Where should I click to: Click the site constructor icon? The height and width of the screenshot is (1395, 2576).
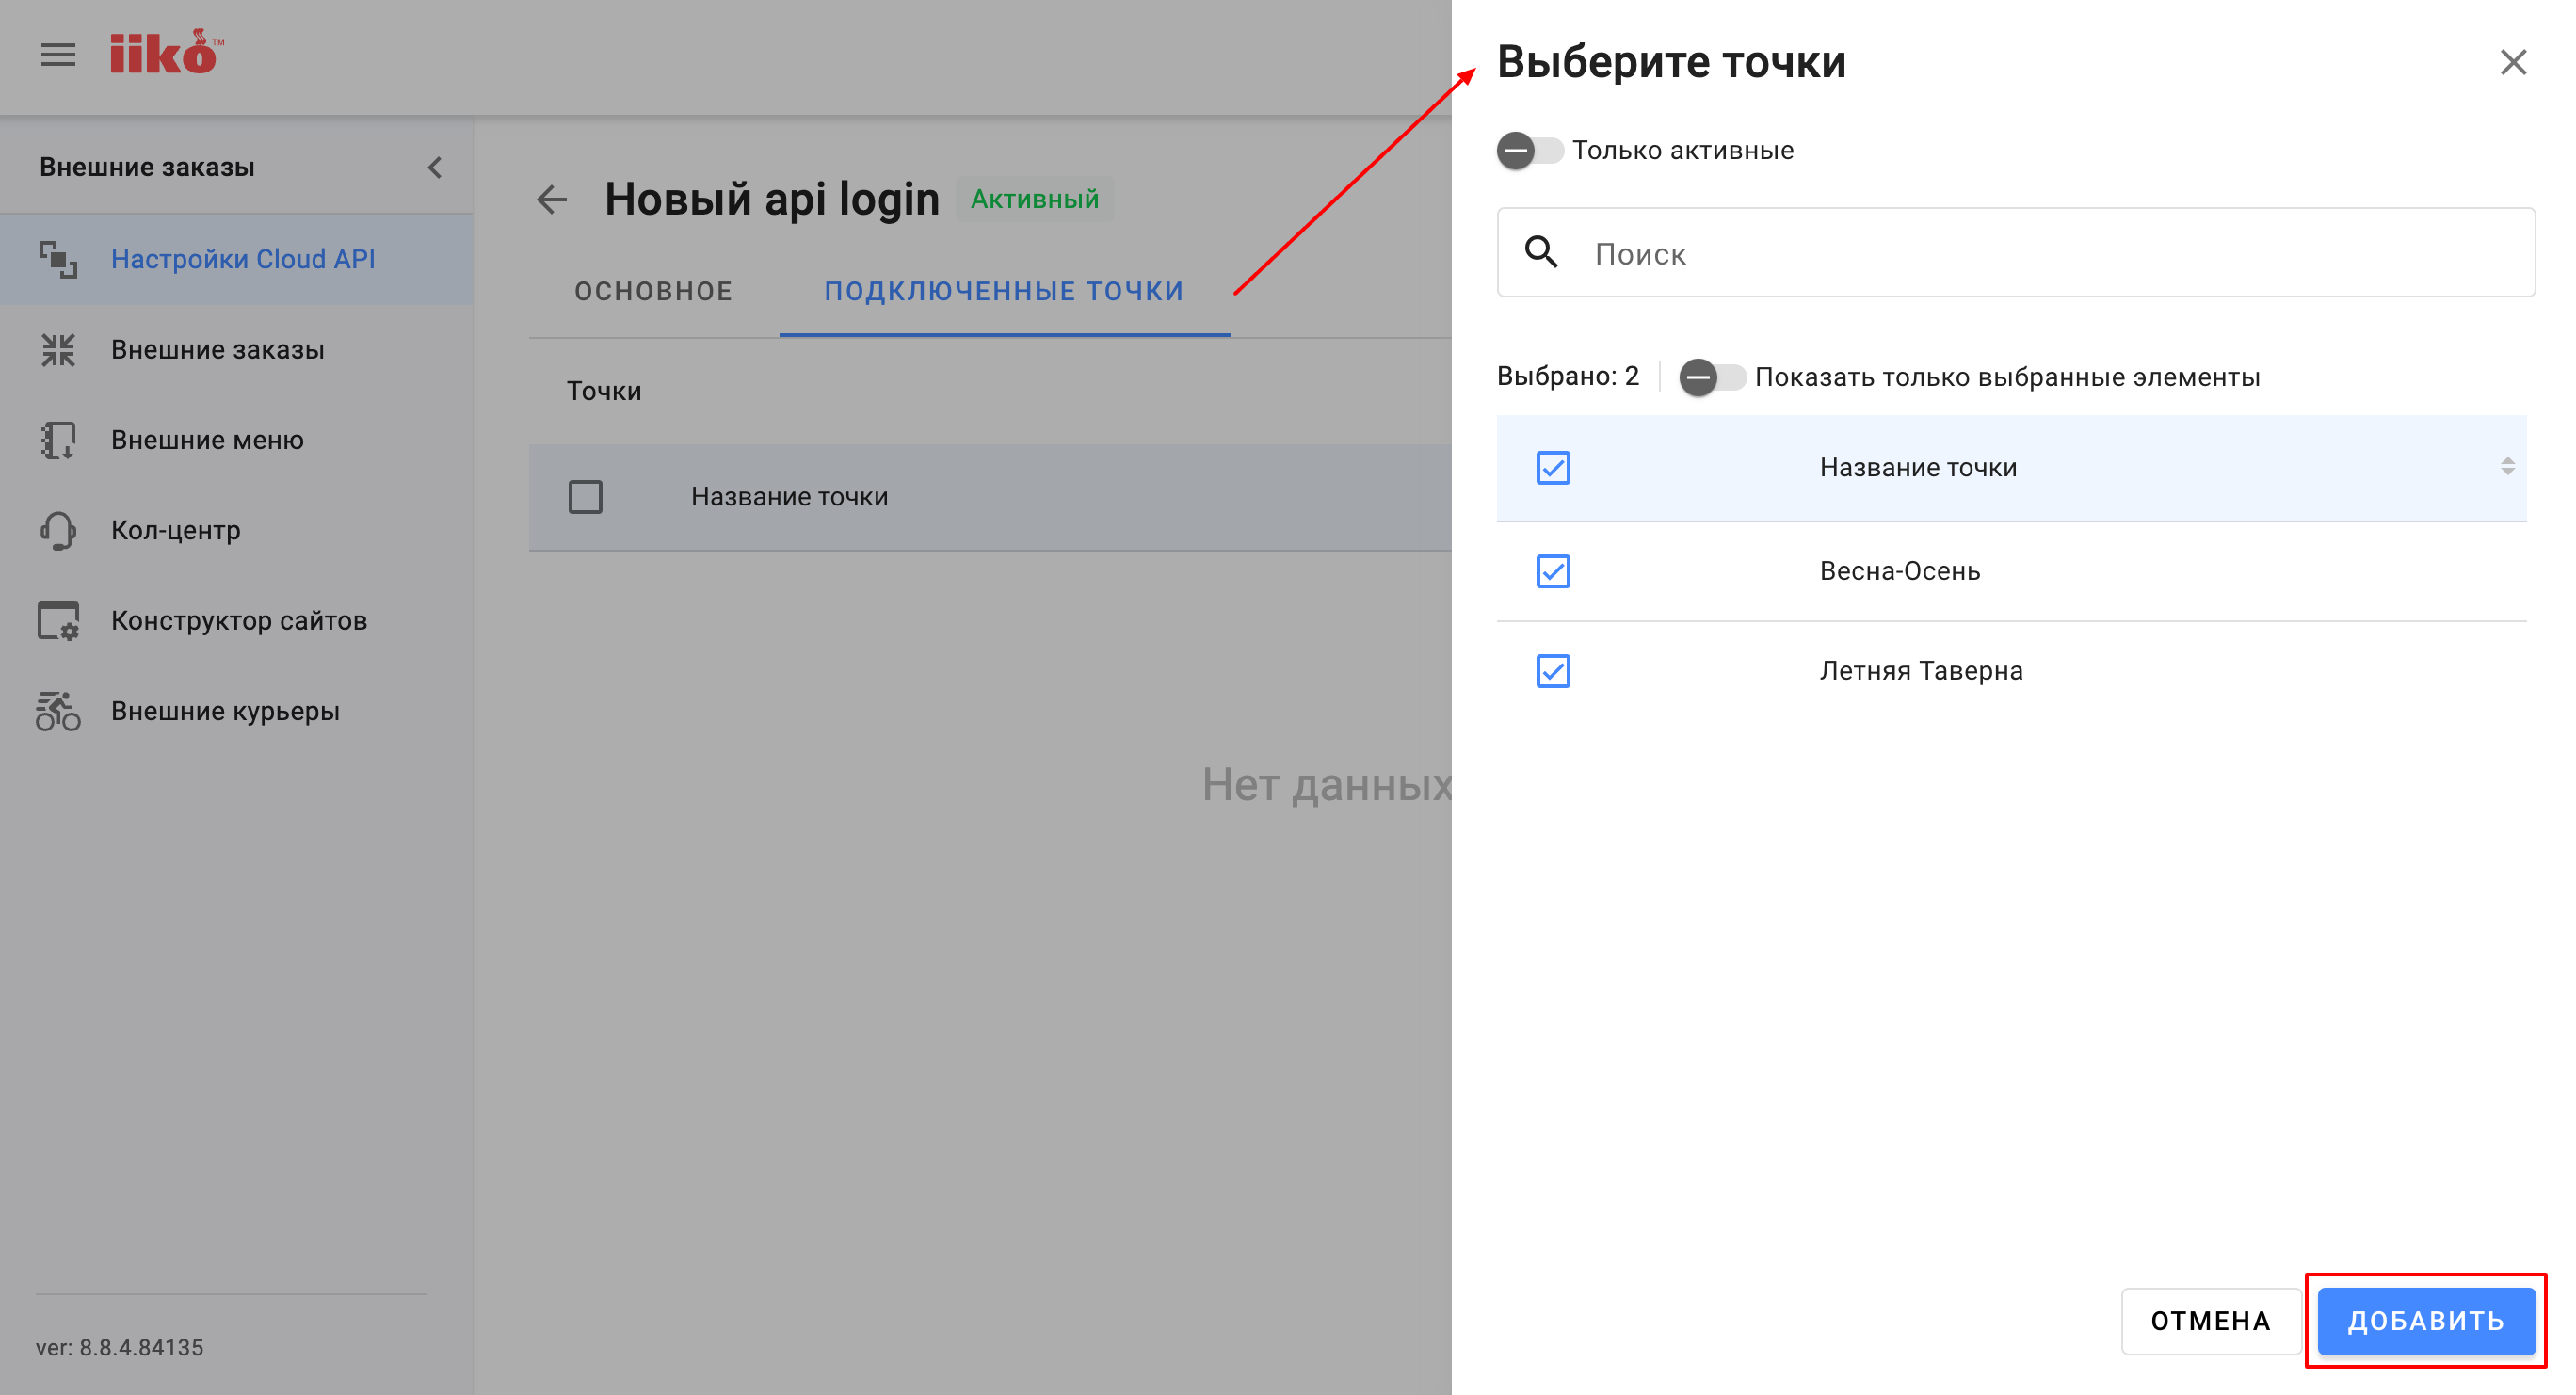click(x=58, y=621)
